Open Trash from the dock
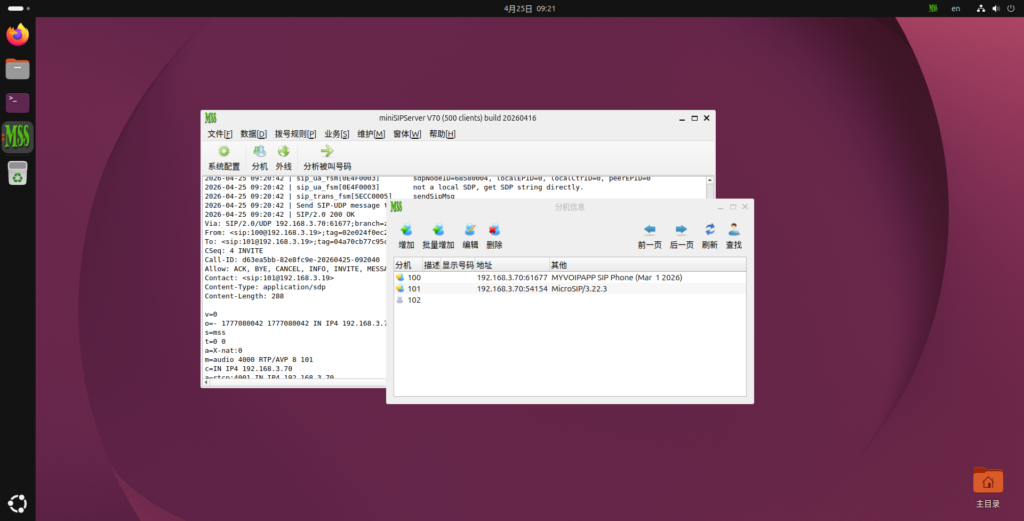1024x521 pixels. (18, 172)
